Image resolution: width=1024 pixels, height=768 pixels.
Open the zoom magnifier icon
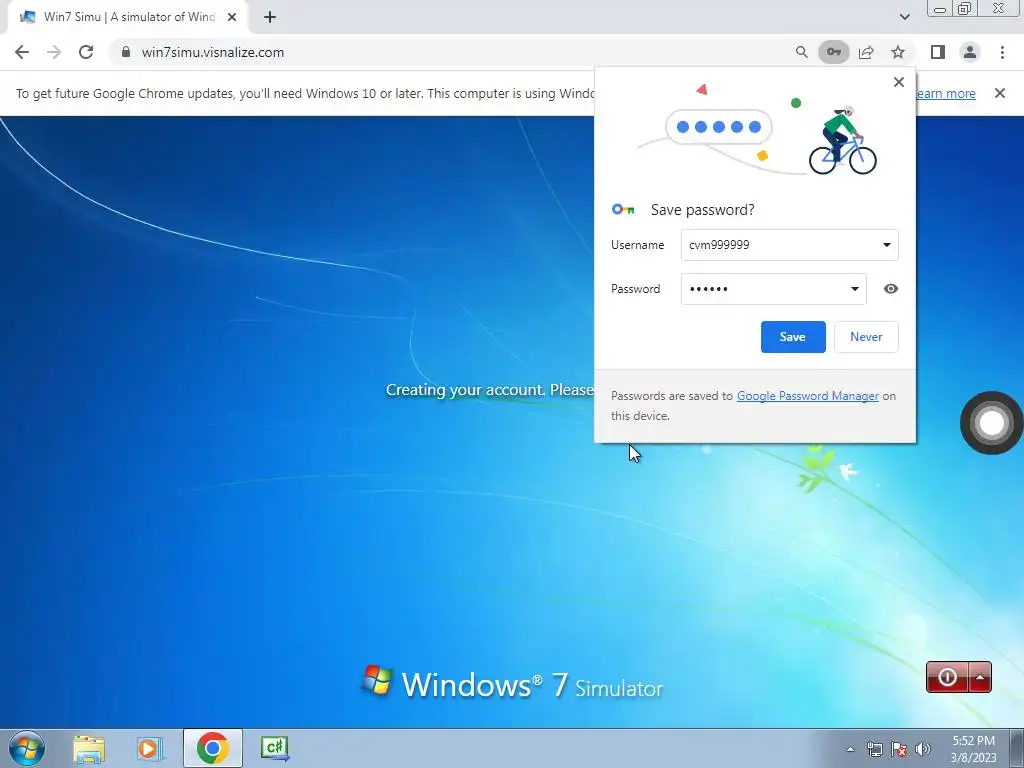click(801, 52)
